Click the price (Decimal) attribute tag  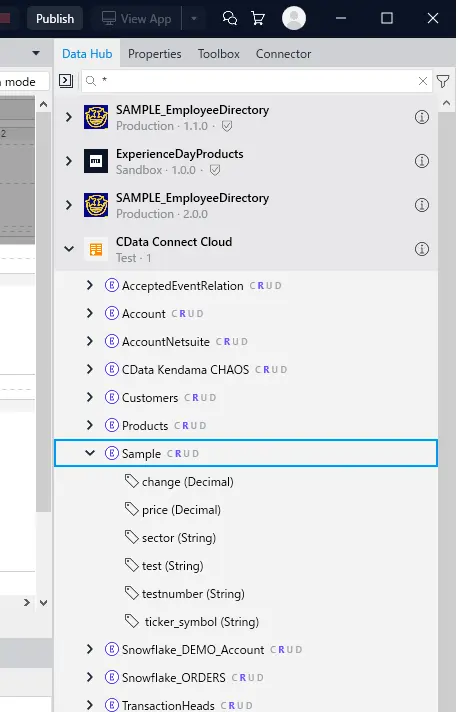point(173,509)
